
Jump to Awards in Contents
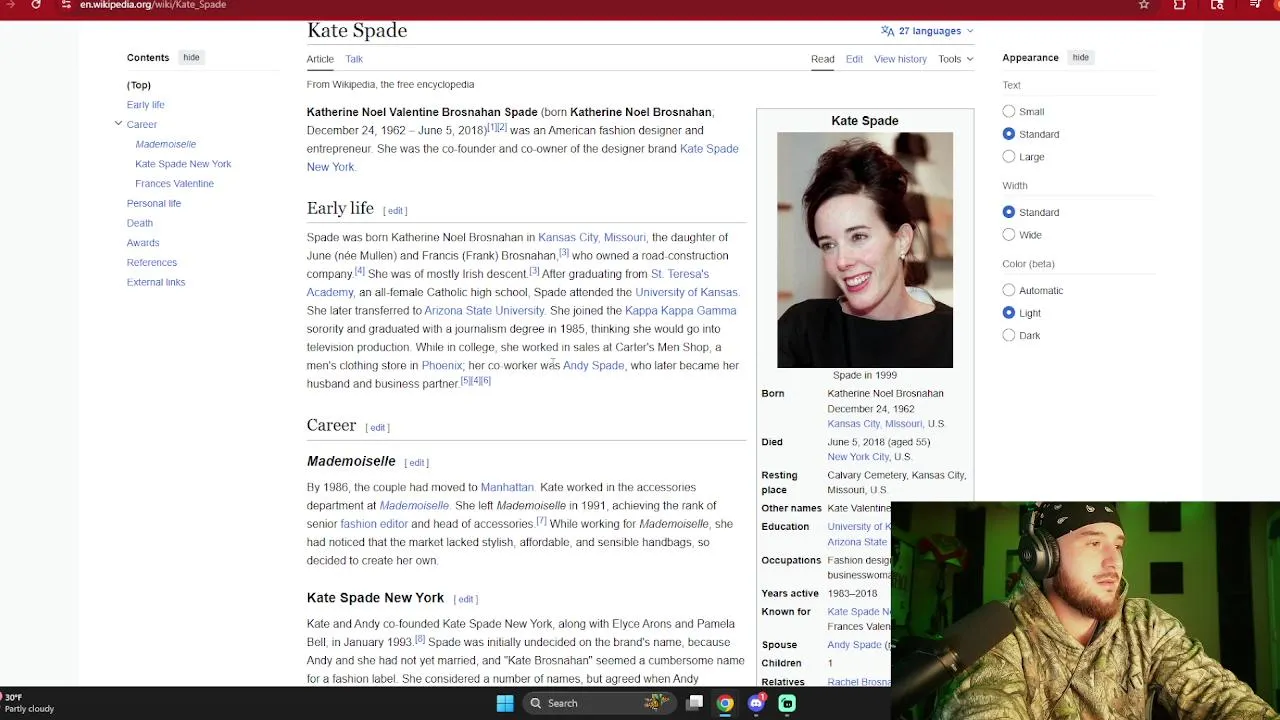143,243
